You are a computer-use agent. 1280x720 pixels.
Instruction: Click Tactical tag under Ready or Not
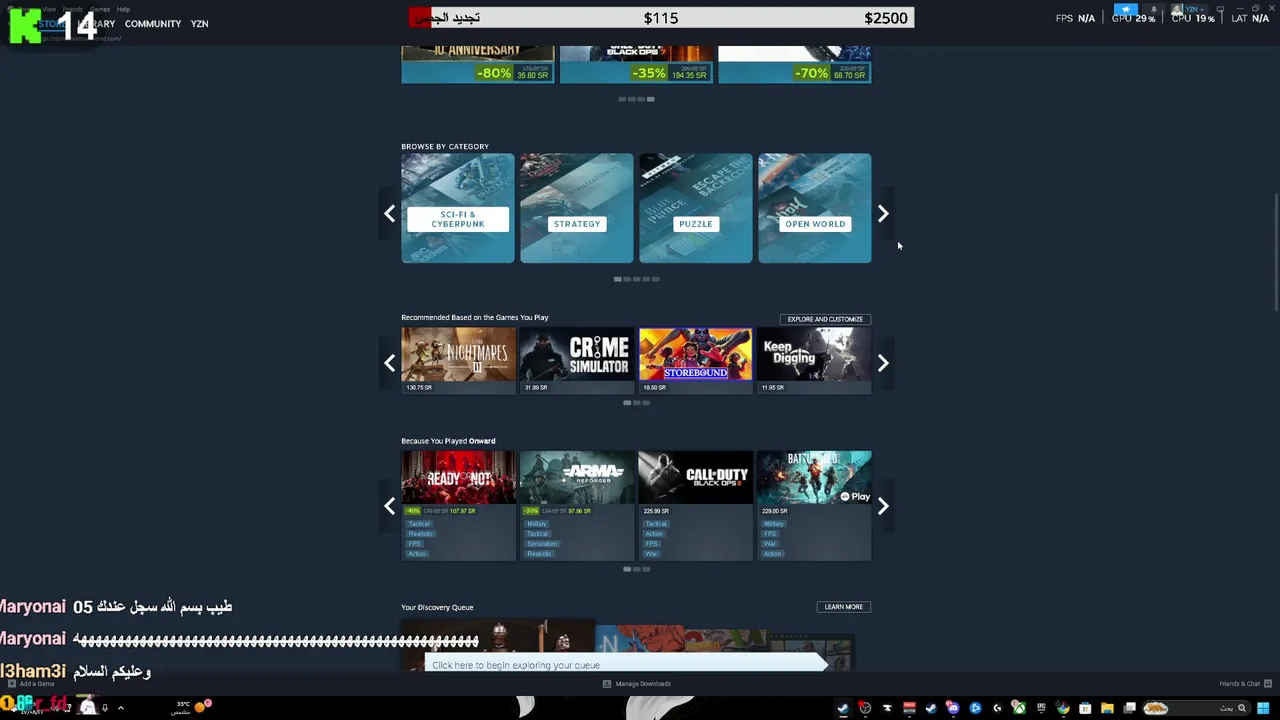click(x=419, y=524)
